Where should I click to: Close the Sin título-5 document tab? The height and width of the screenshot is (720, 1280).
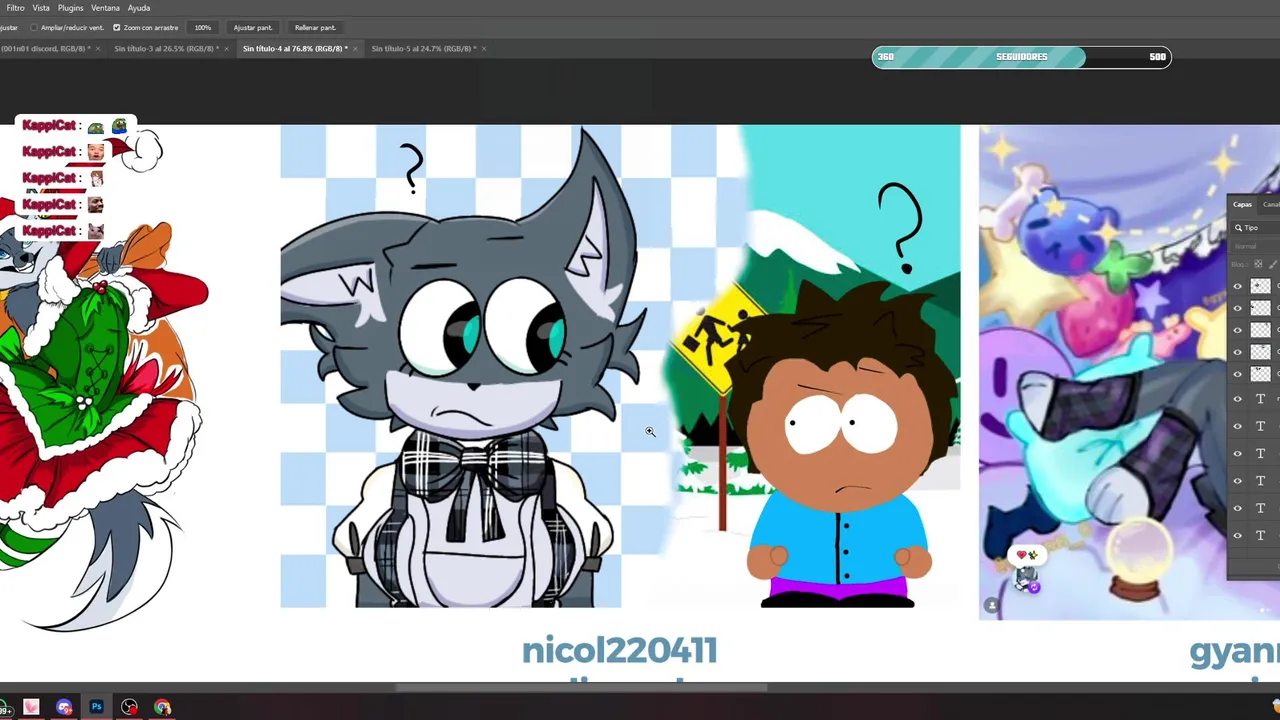(484, 48)
